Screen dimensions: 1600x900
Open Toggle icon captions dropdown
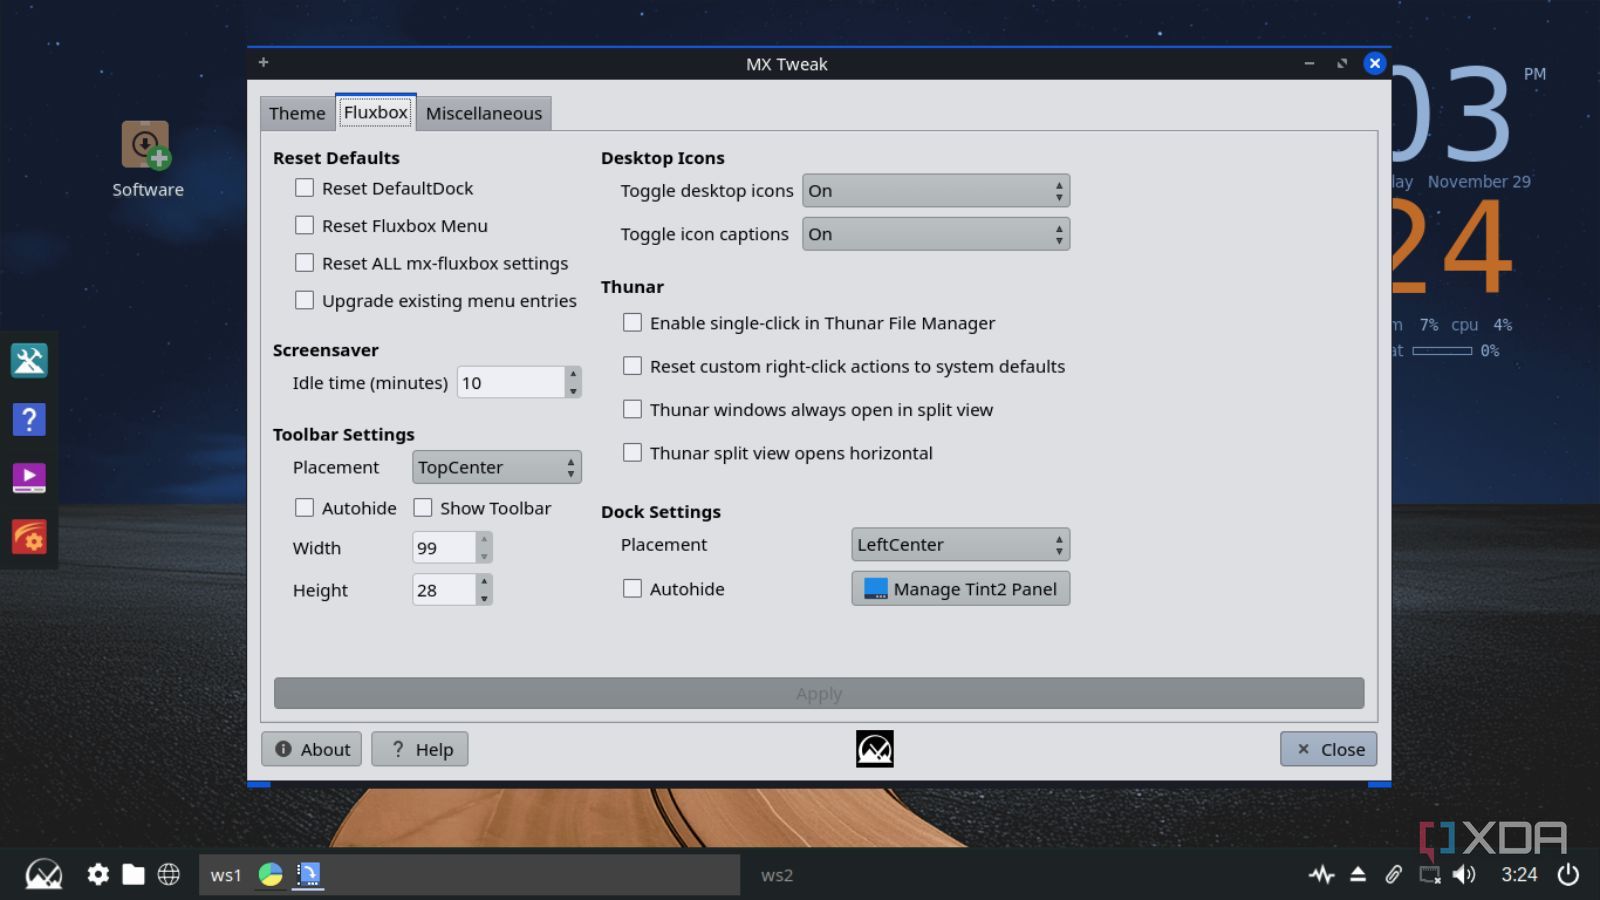[936, 234]
